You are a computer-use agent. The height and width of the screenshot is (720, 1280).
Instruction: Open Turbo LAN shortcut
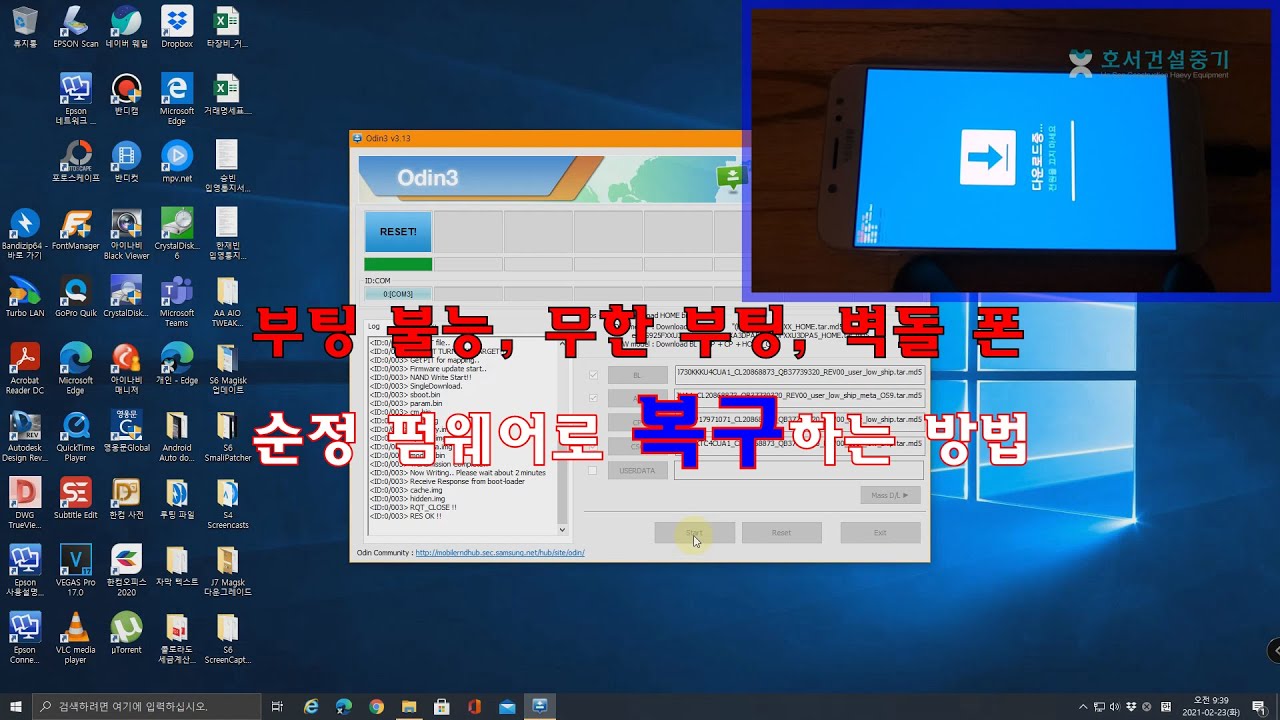(25, 297)
